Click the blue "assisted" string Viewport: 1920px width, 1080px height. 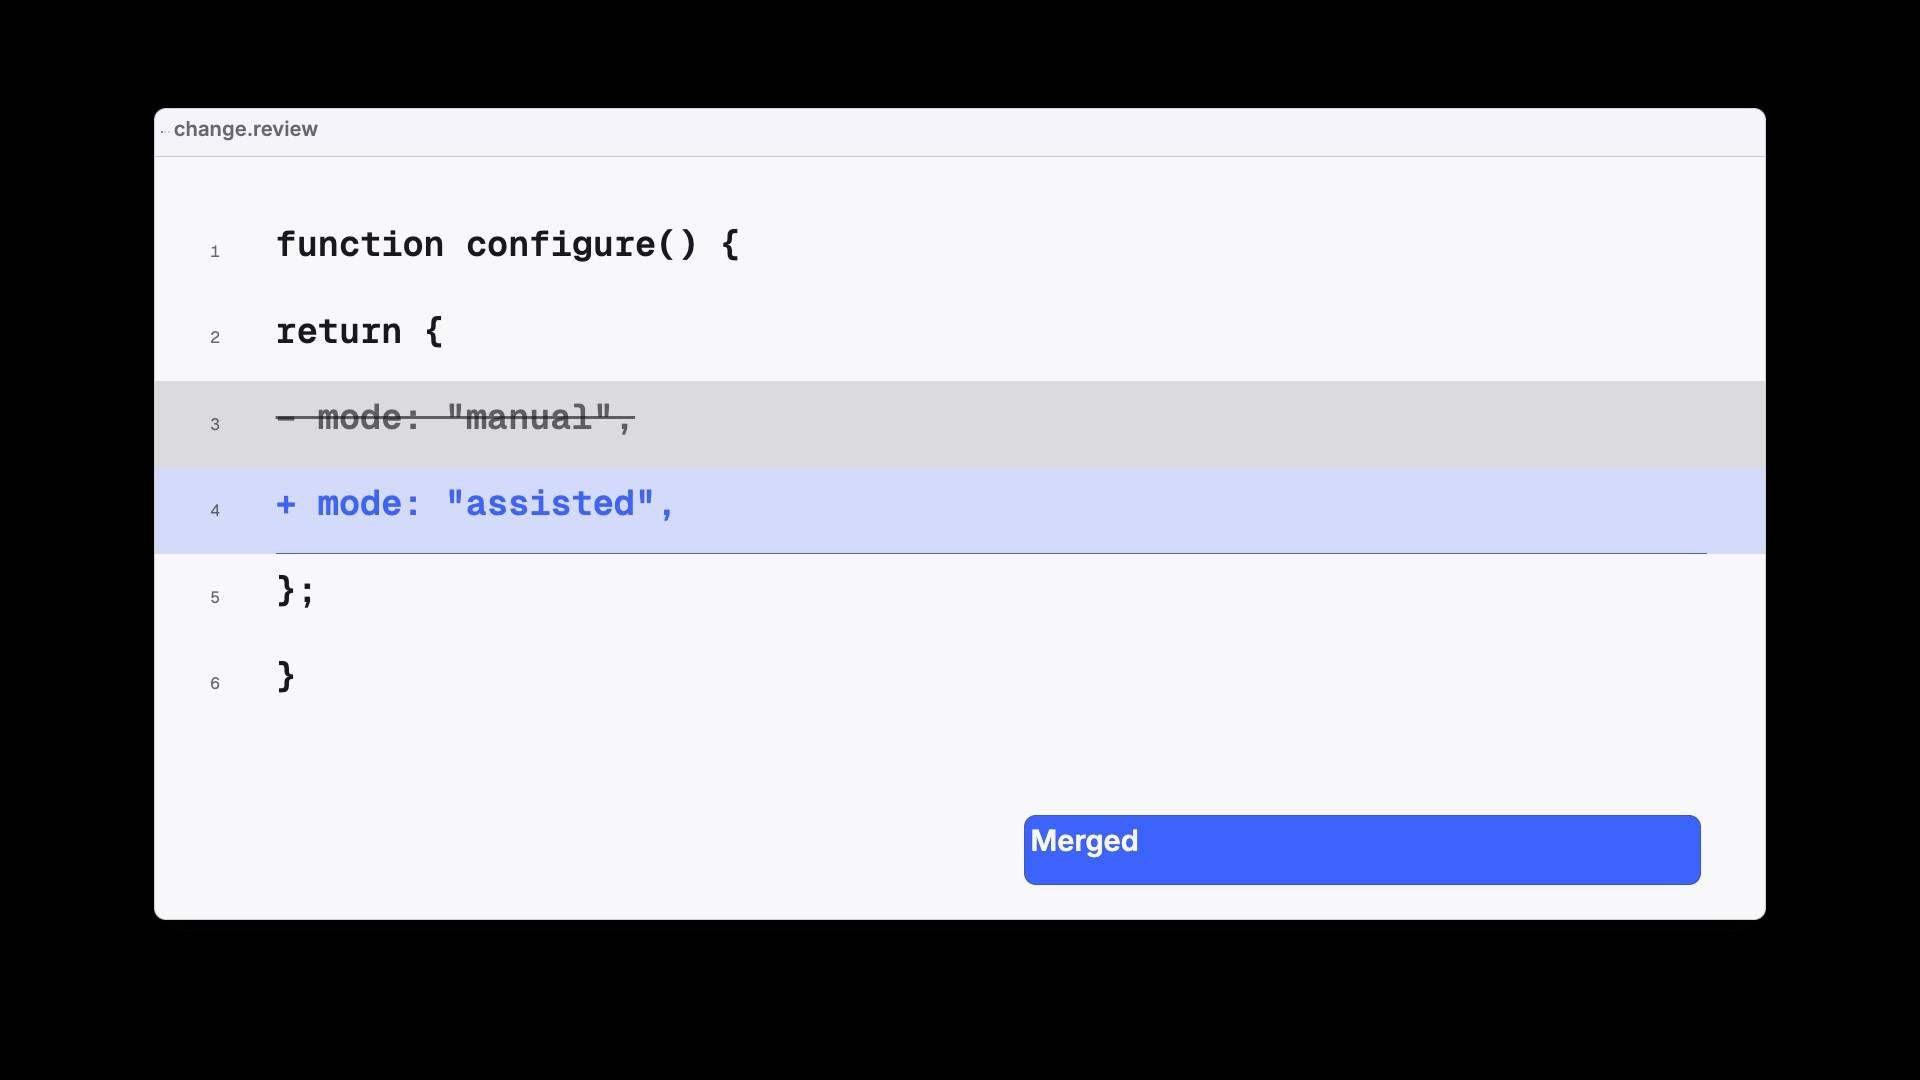(550, 504)
